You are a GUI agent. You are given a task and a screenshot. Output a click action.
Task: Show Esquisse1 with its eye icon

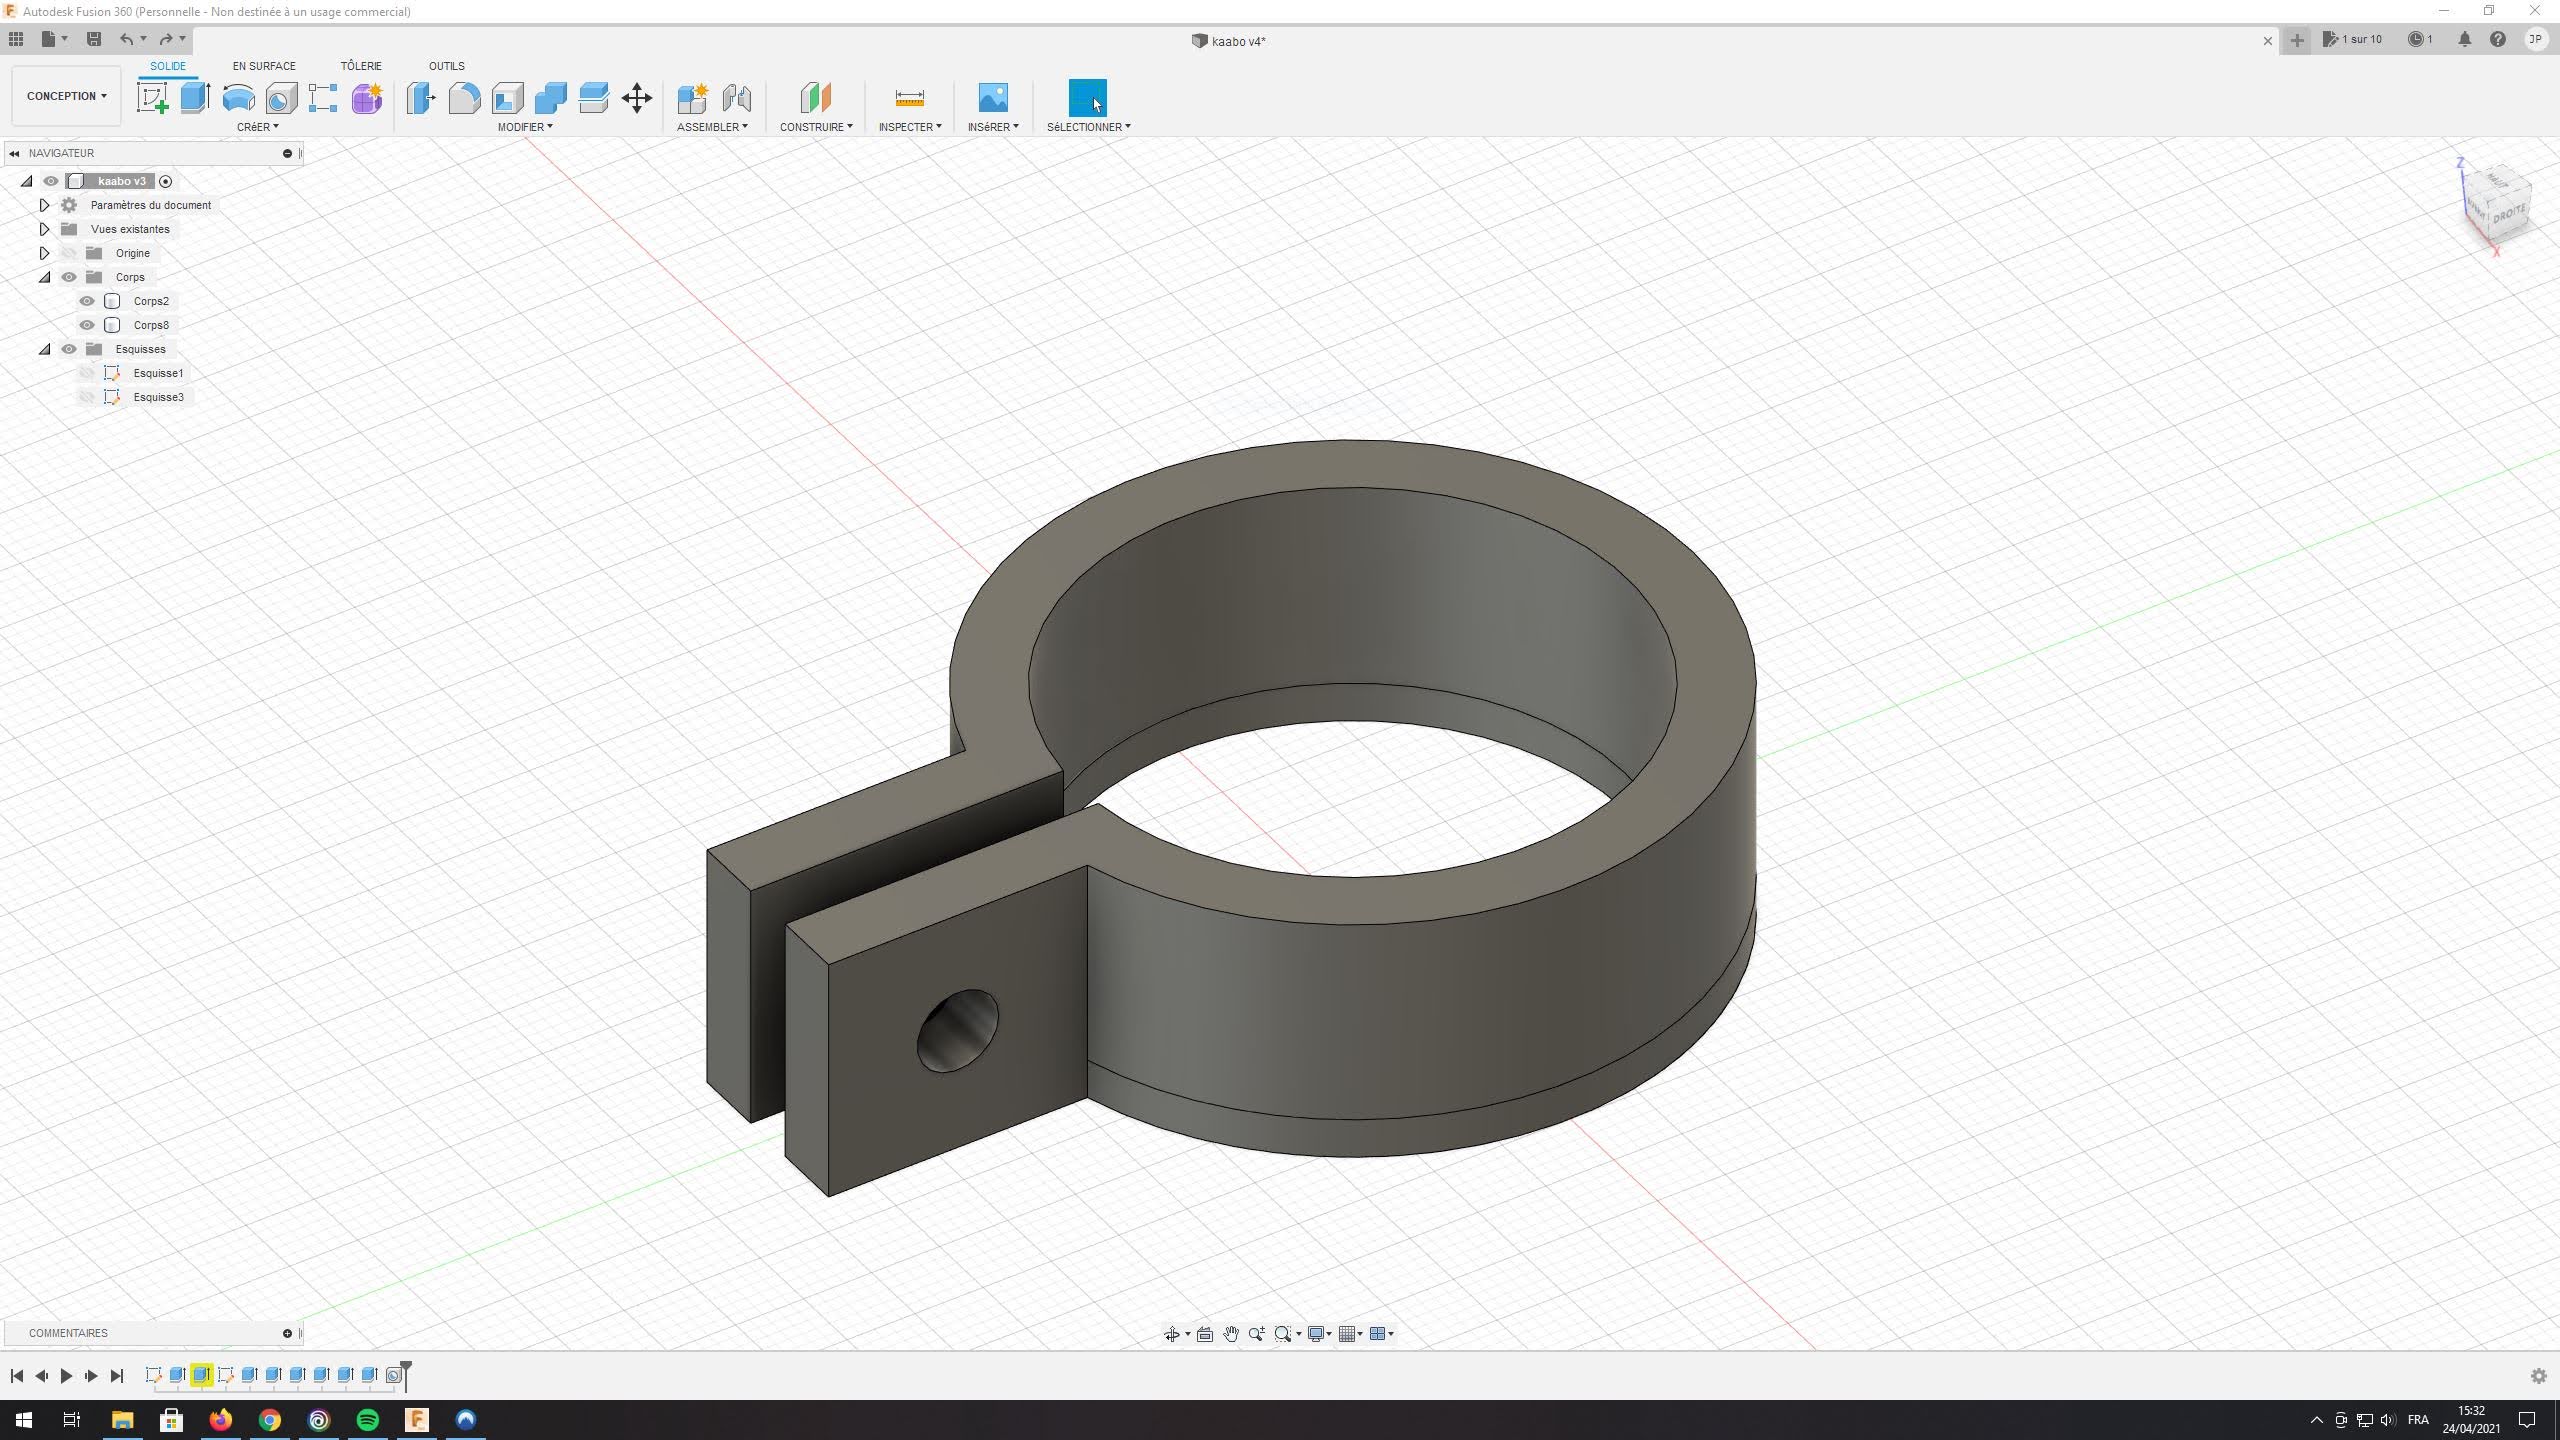pyautogui.click(x=87, y=373)
